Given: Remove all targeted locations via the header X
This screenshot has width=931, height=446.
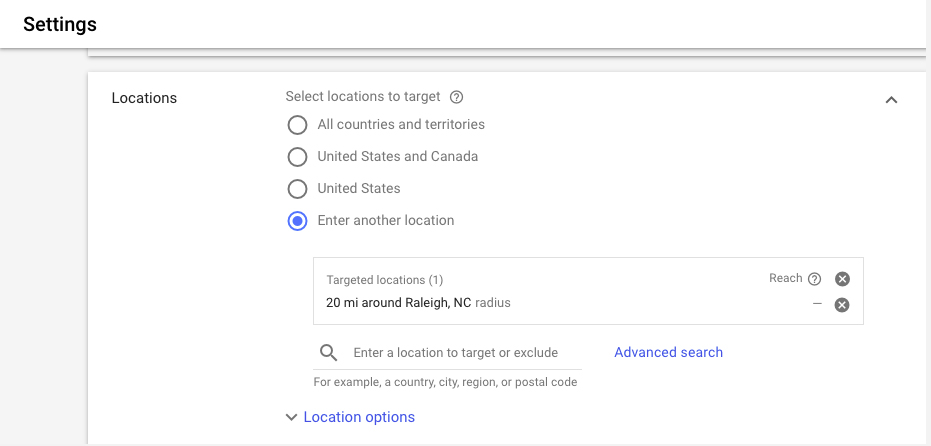Looking at the screenshot, I should tap(842, 279).
